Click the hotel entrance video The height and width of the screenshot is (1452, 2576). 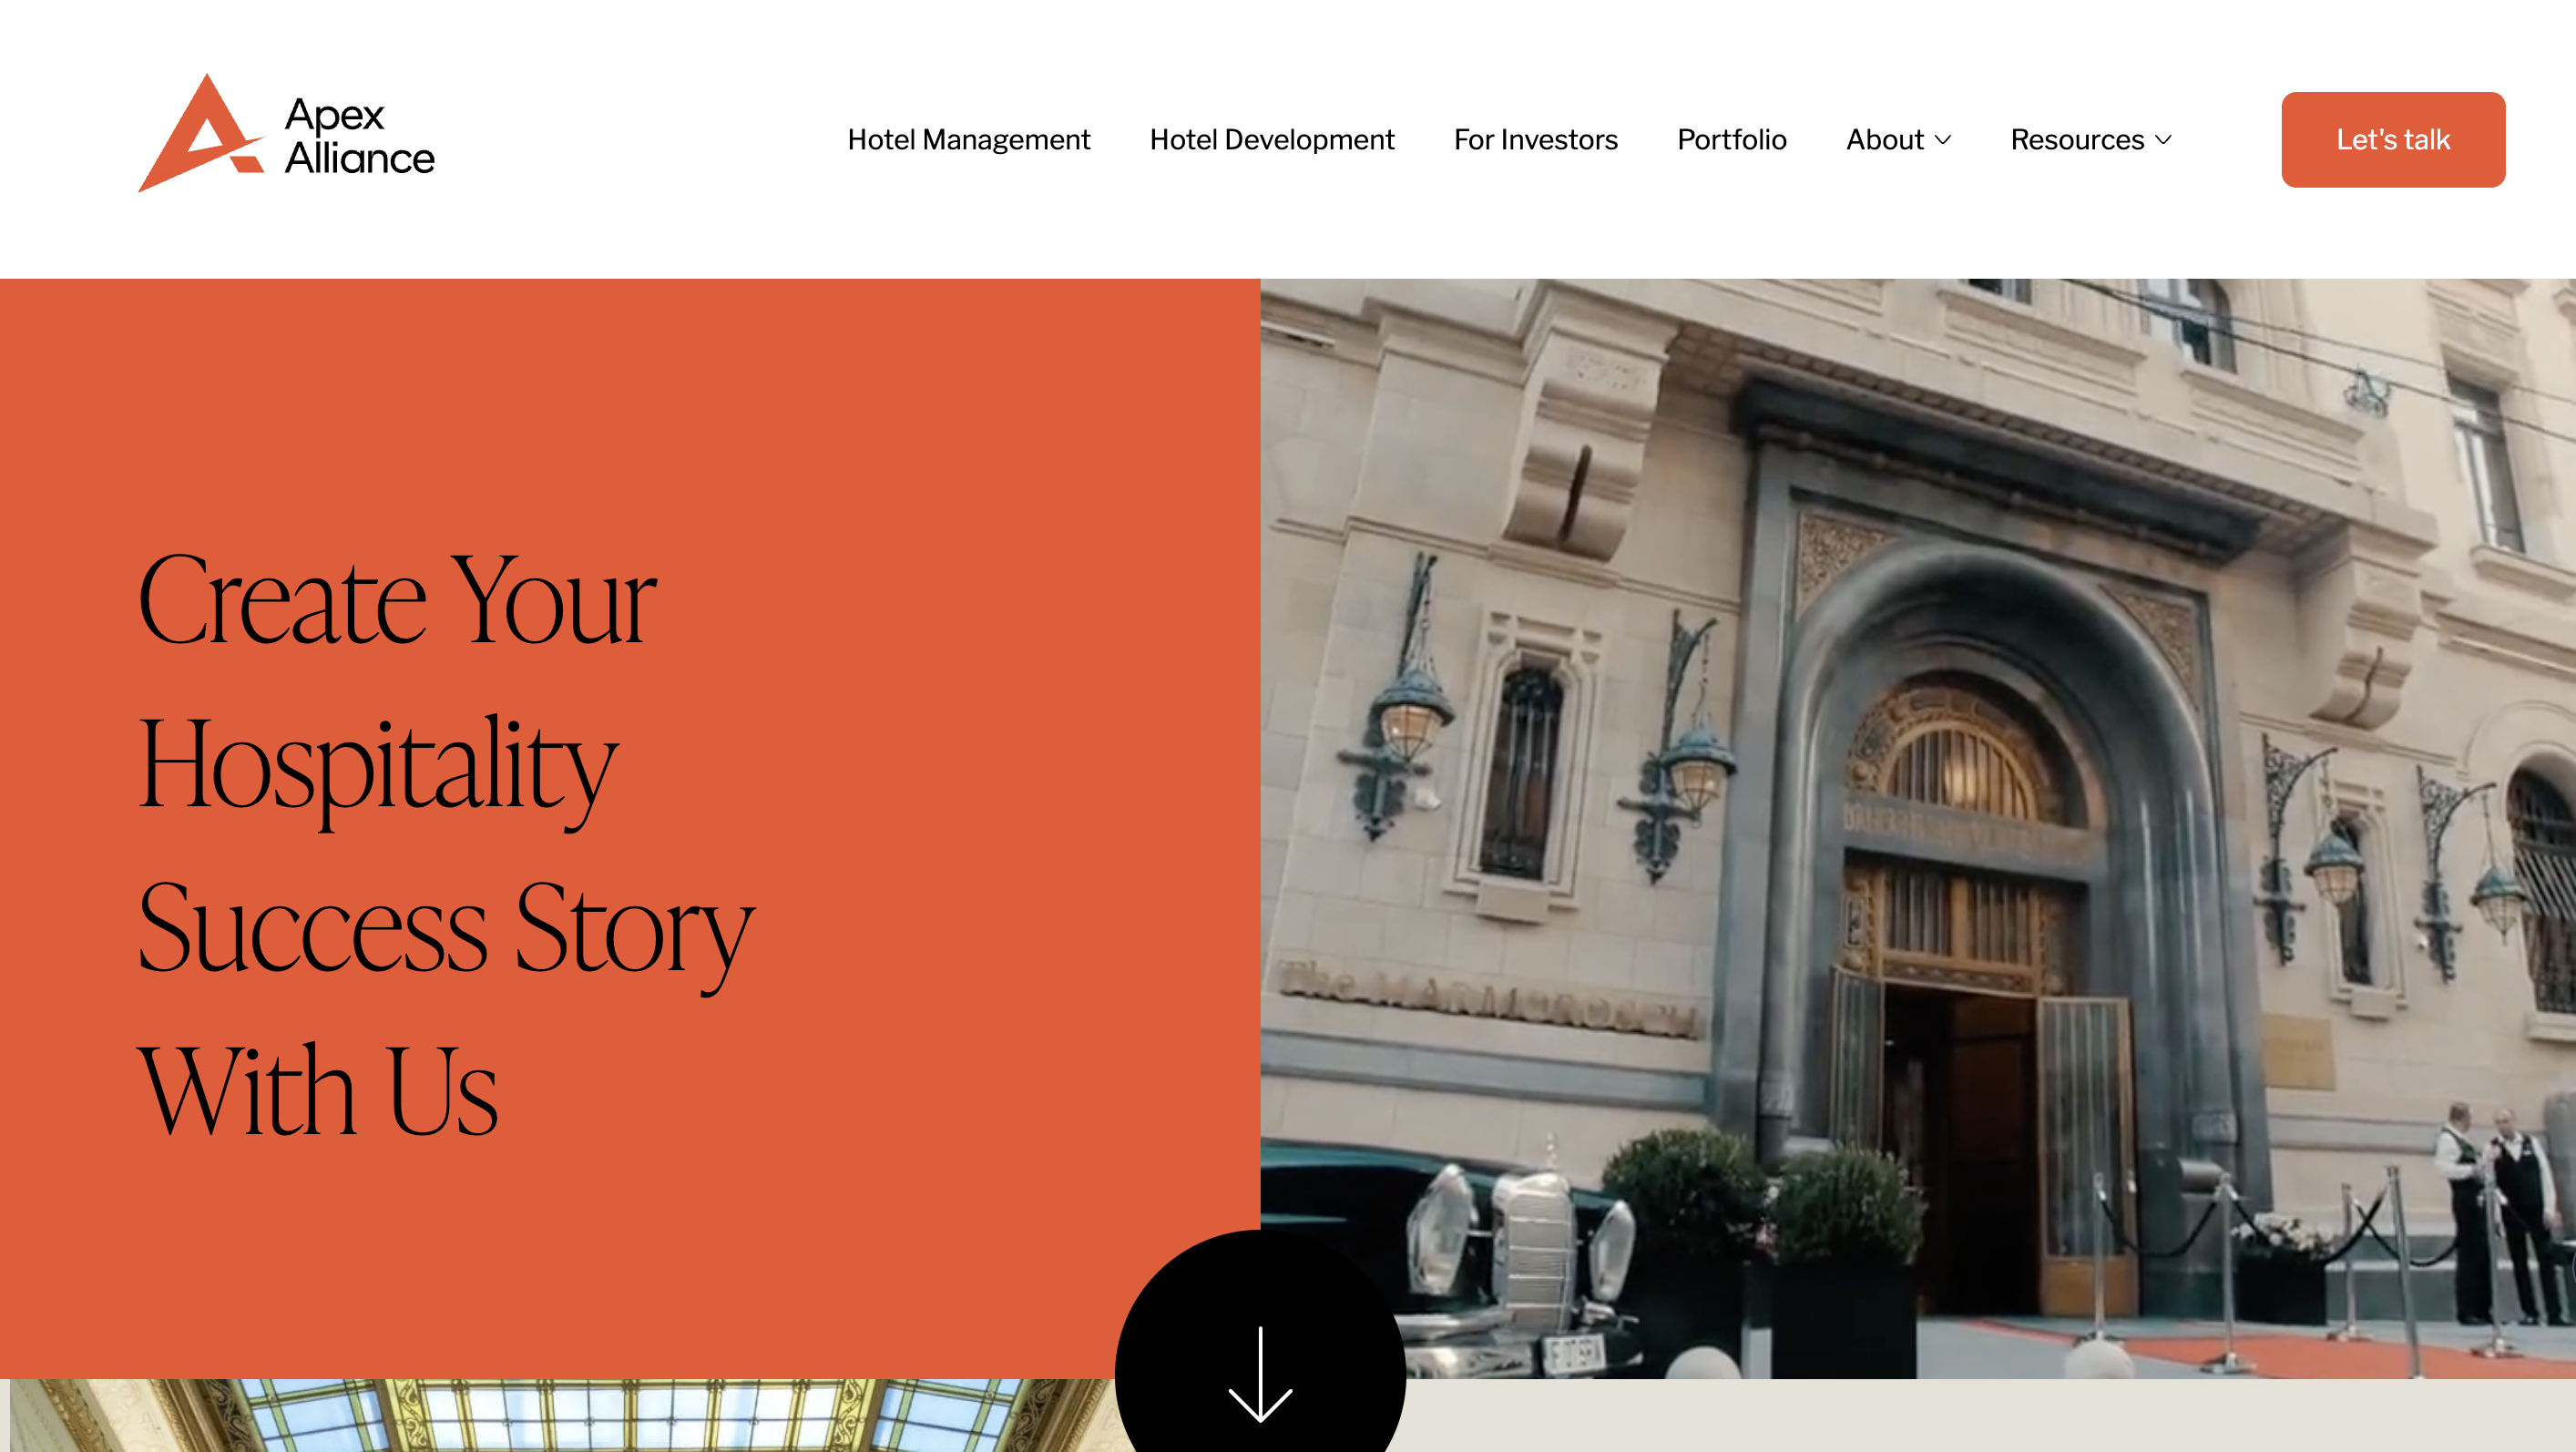[x=1917, y=828]
